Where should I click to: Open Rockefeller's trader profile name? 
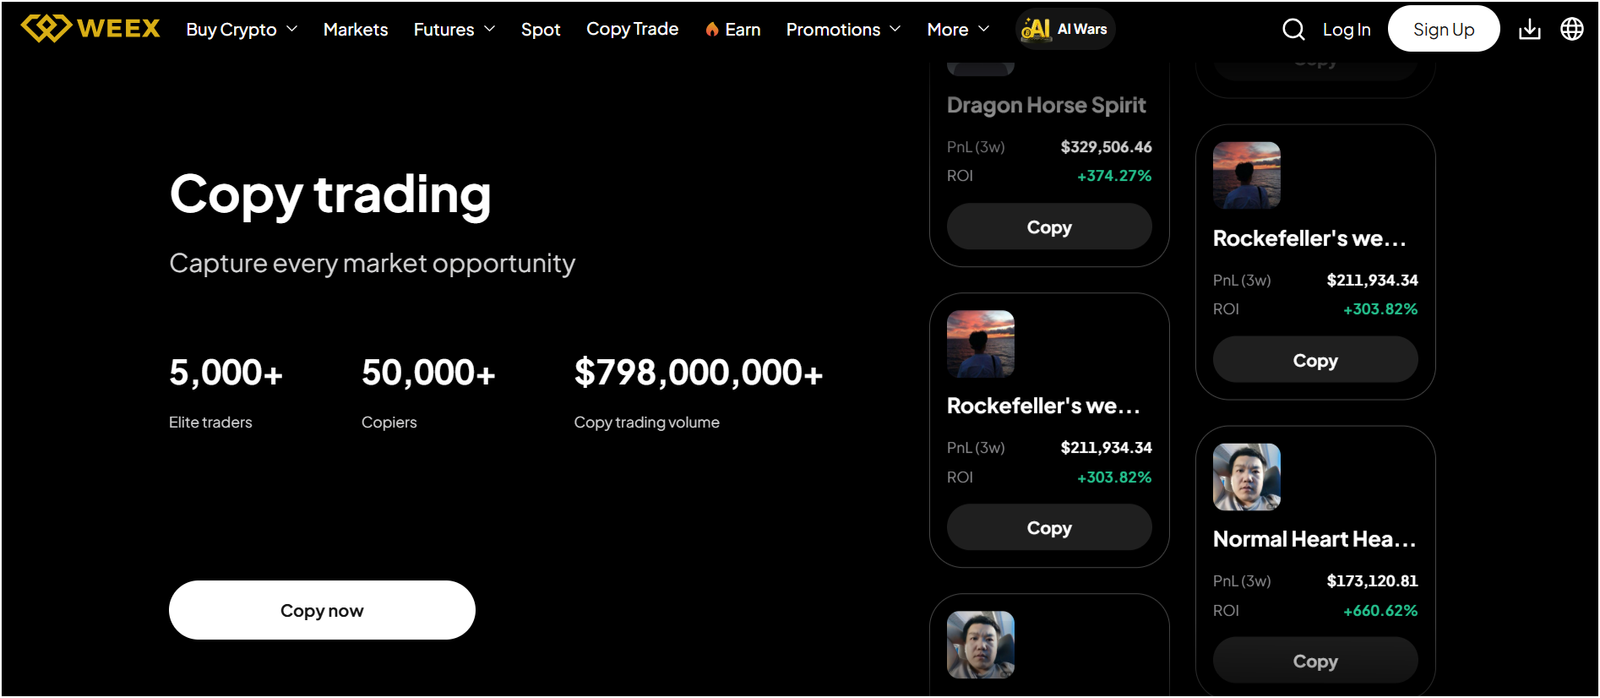(x=1046, y=405)
